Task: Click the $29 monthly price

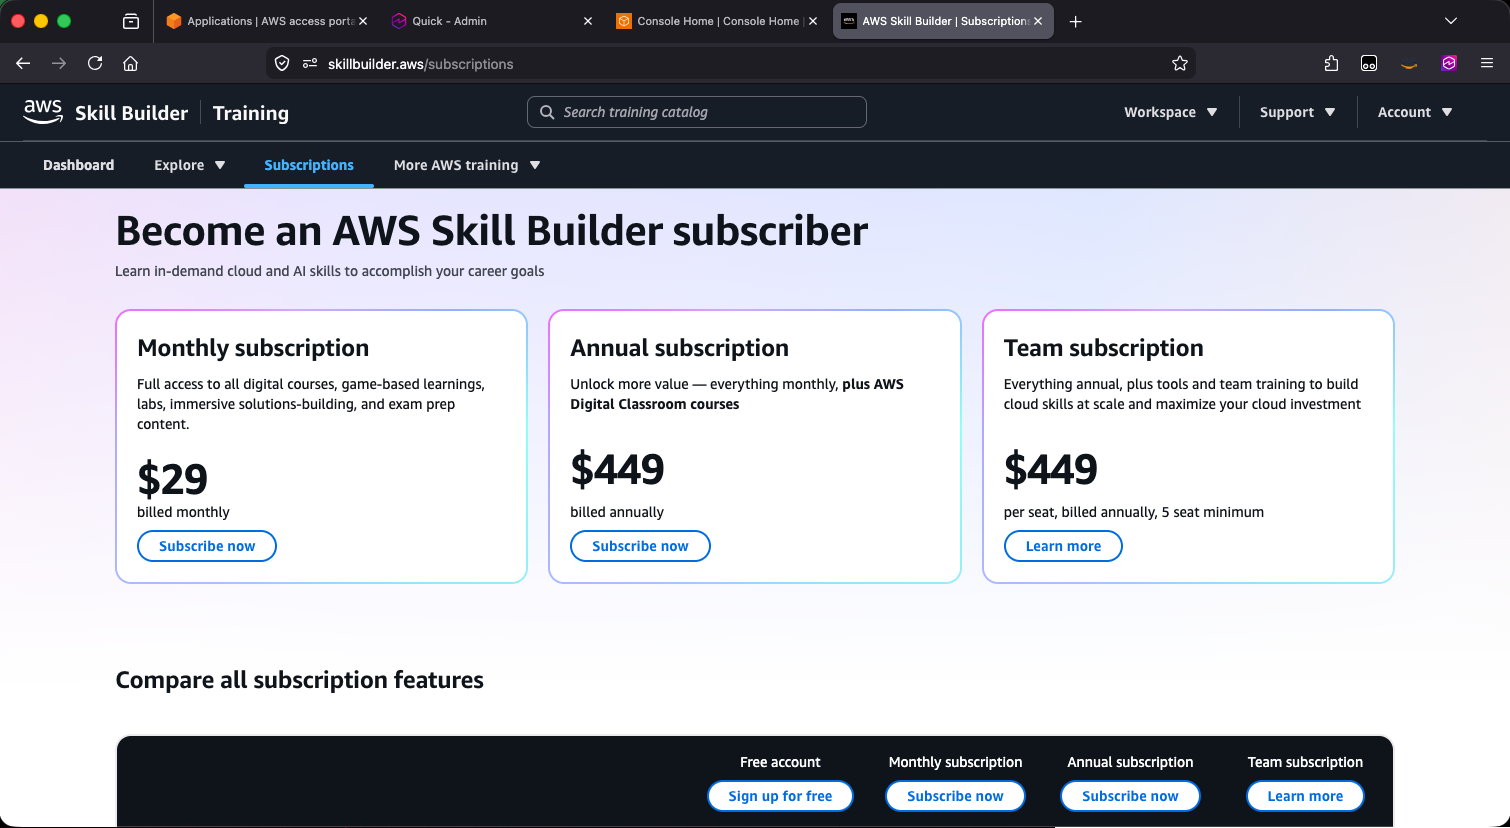Action: coord(172,479)
